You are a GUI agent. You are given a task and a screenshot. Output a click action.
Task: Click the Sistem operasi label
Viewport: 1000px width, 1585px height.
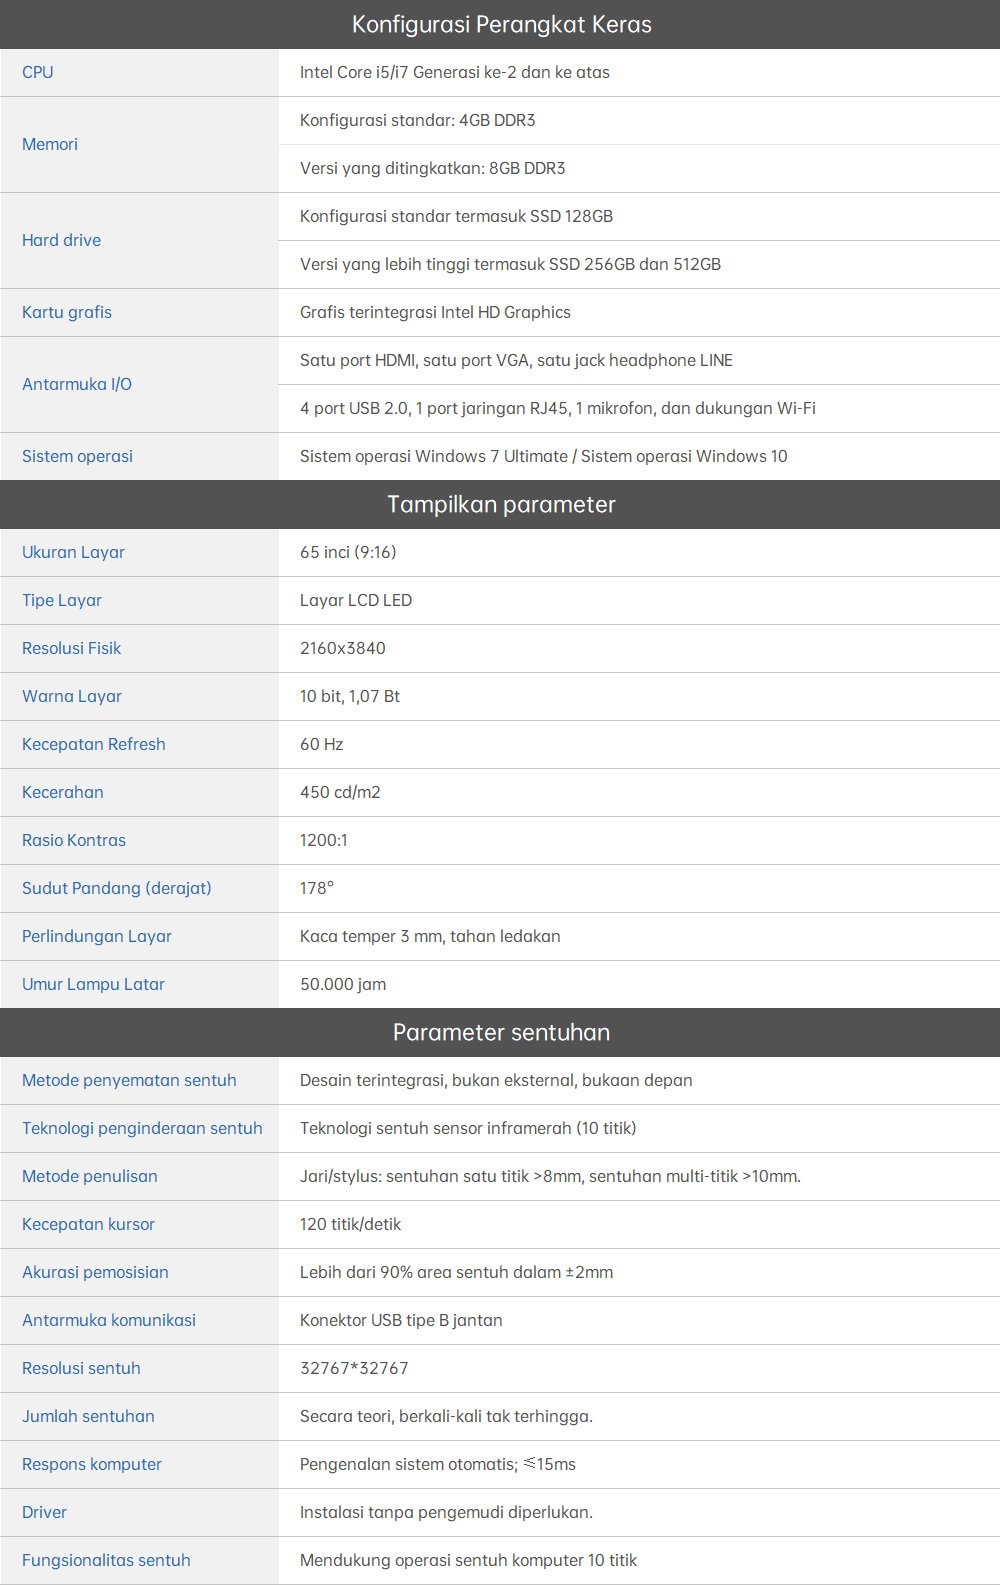click(x=77, y=456)
